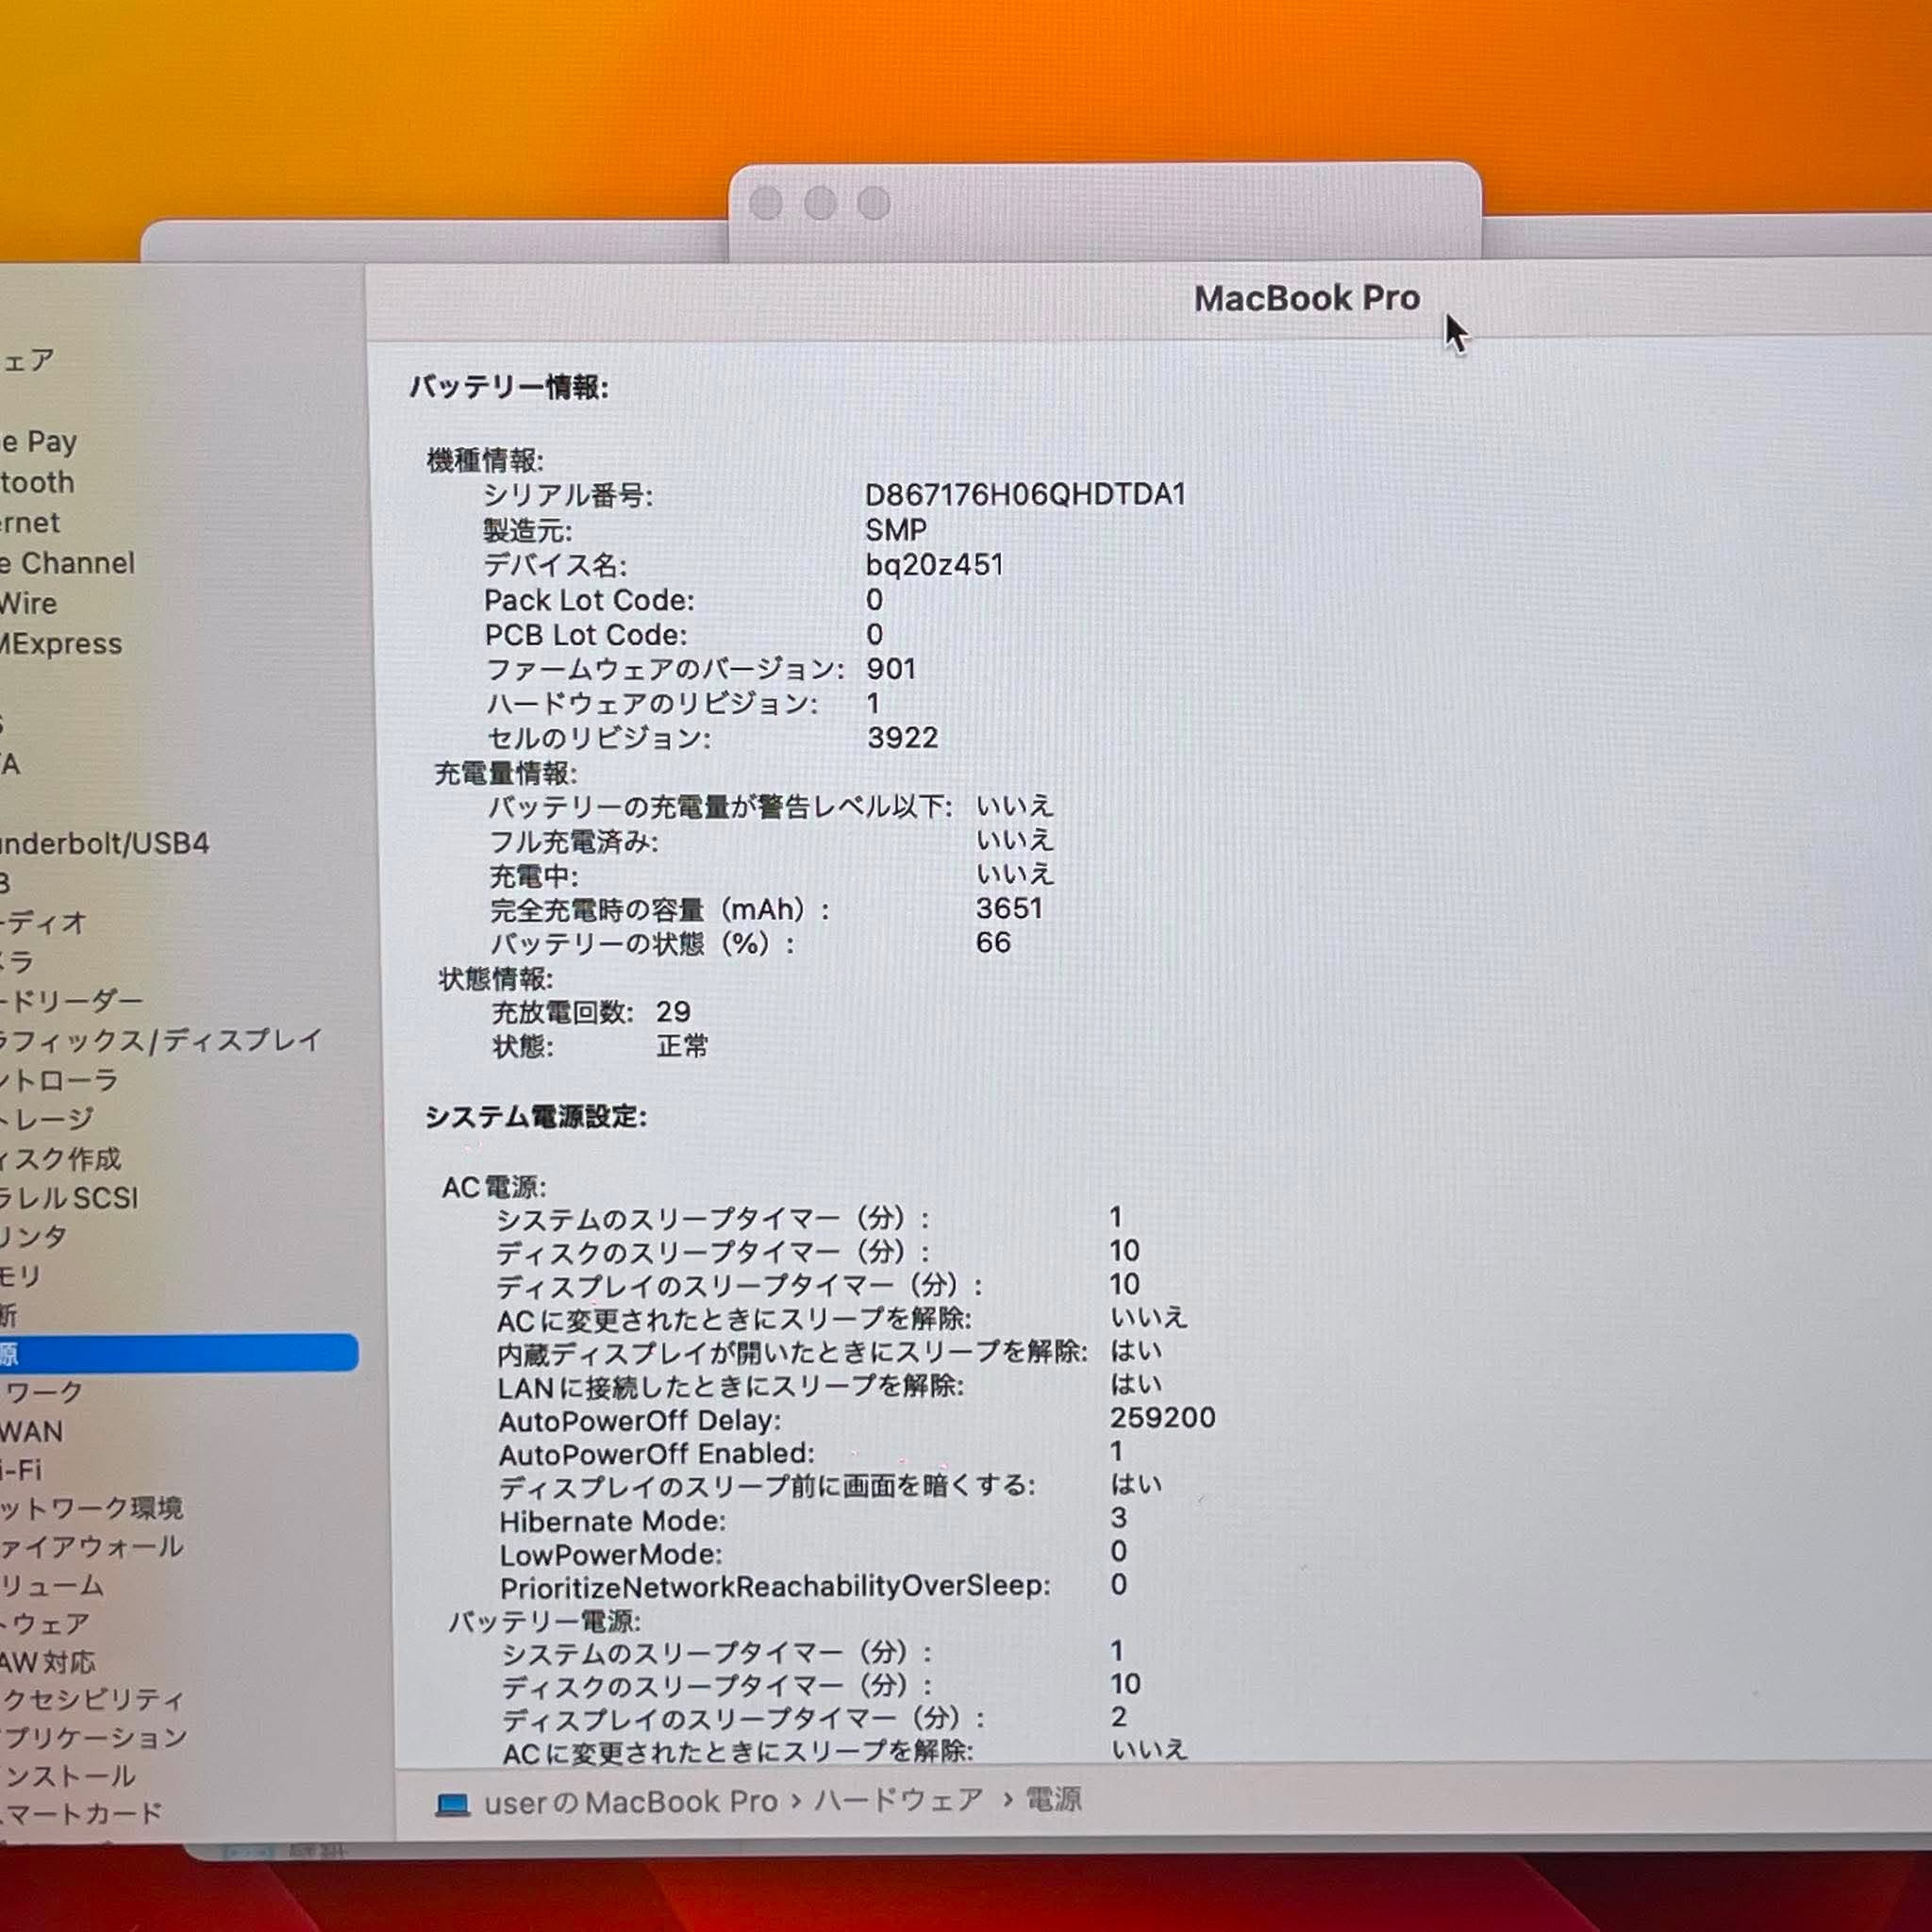Select the コントローラ sidebar row
The image size is (1932, 1932).
pyautogui.click(x=60, y=1080)
